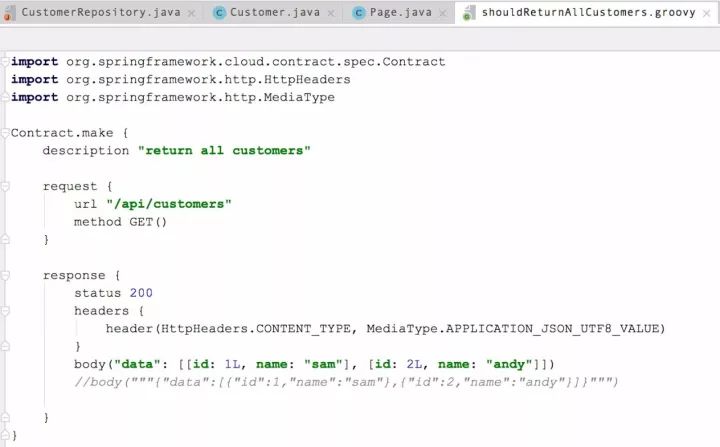Select the shouldReturnAllCustomers.groovy tab

[588, 12]
